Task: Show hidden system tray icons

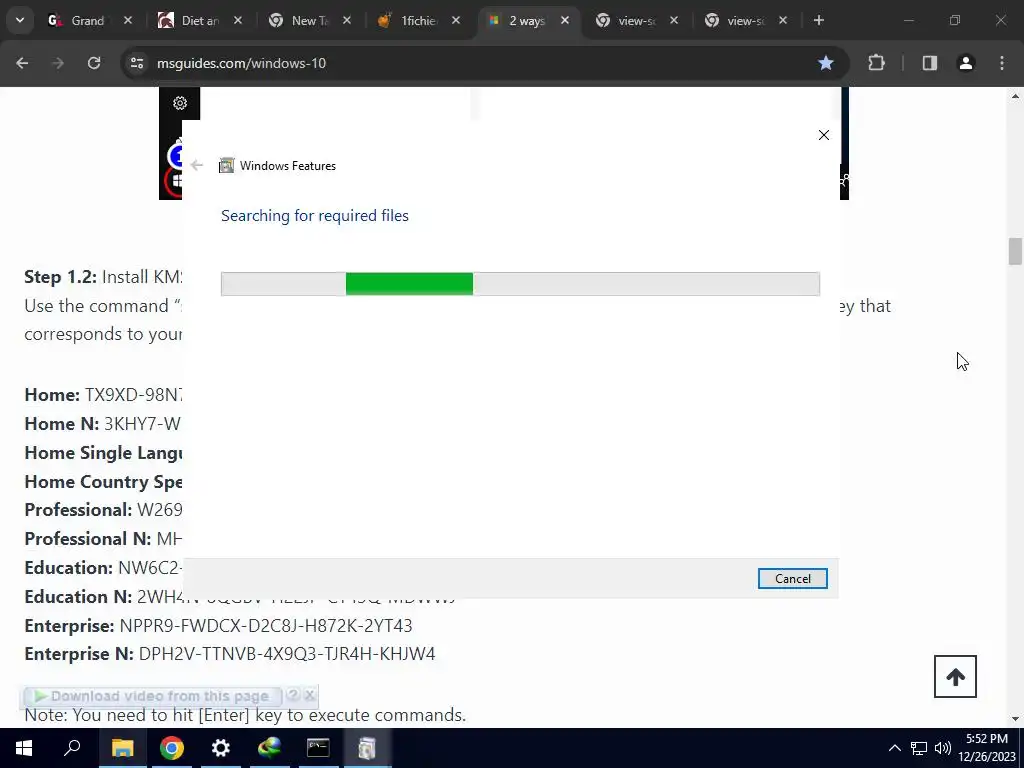Action: pyautogui.click(x=895, y=748)
